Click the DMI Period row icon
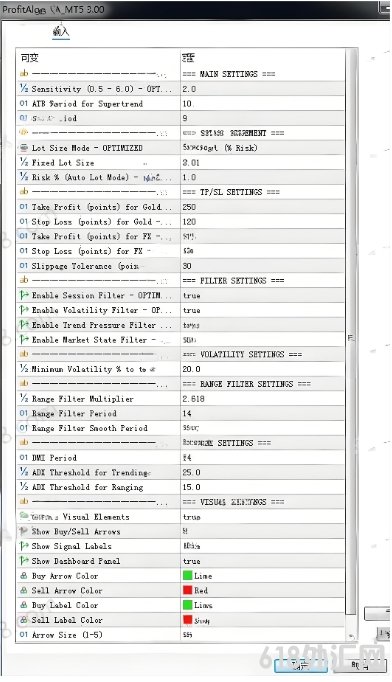The height and width of the screenshot is (682, 392). (x=24, y=458)
